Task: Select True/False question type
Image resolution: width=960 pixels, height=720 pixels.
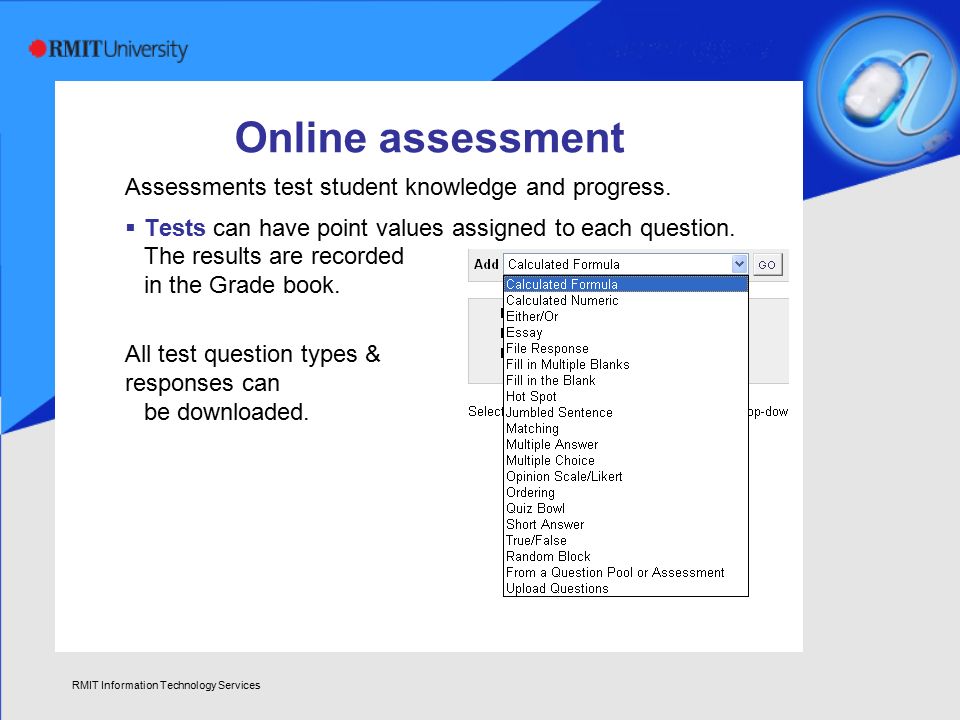Action: click(x=626, y=540)
